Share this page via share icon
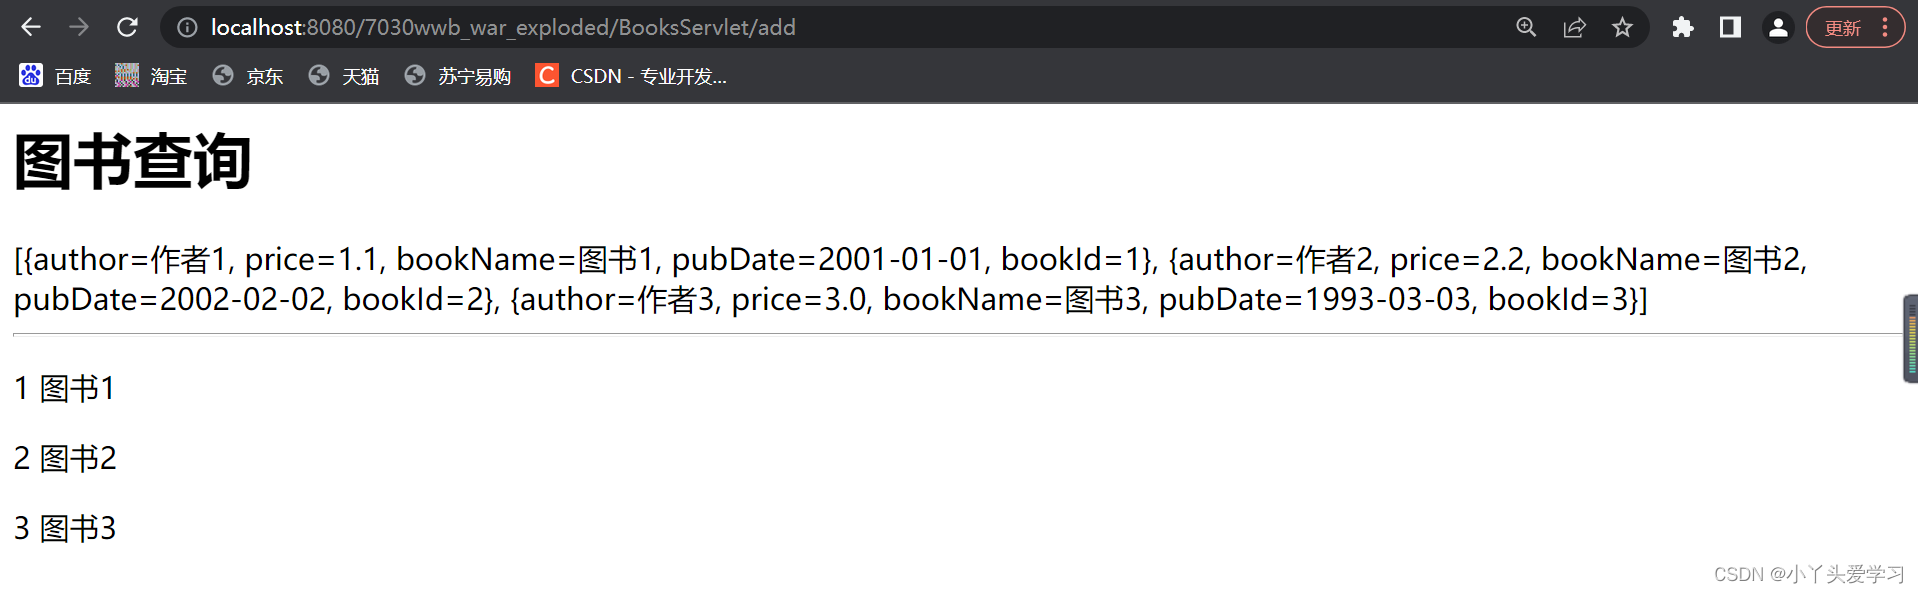Screen dimensions: 1918x593 1574,27
